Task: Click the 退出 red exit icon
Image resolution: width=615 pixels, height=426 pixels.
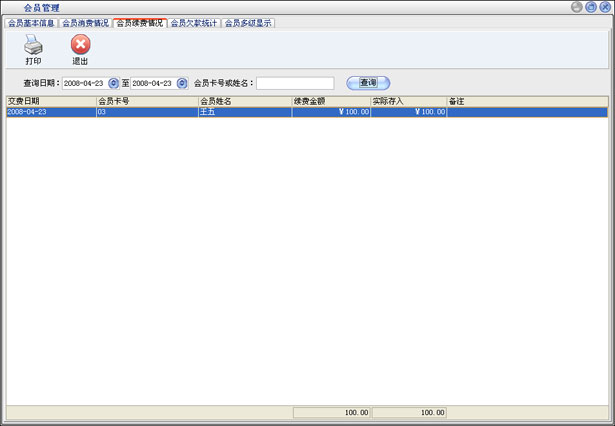Action: [x=80, y=45]
